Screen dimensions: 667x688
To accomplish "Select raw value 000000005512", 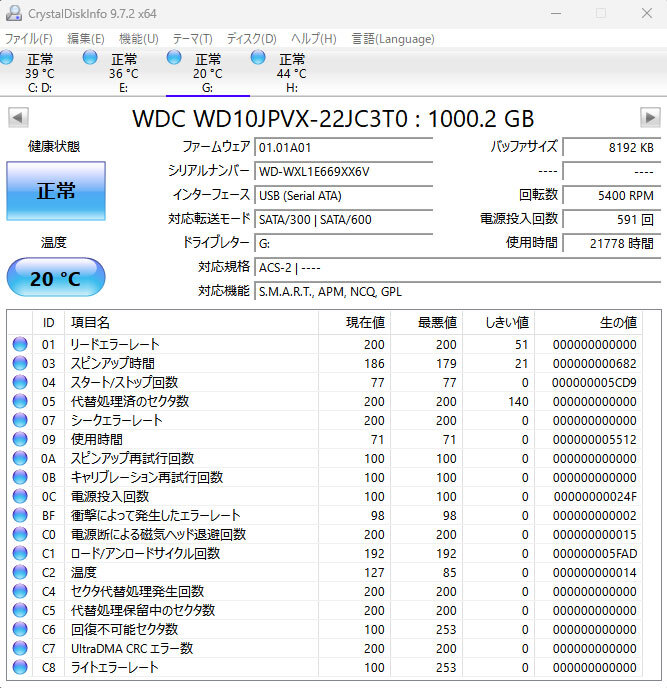I will coord(595,440).
